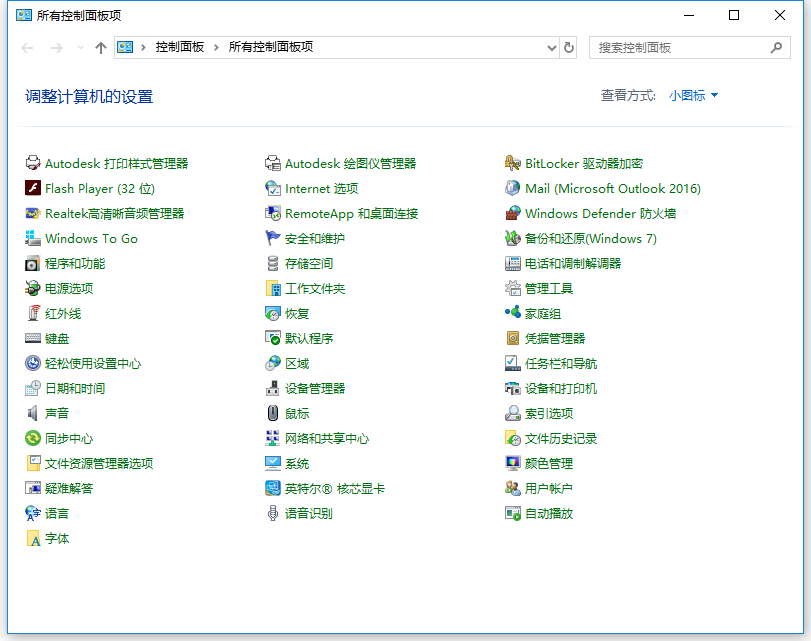Open RemoteApp 和桌面连接 link
811x641 pixels.
352,213
